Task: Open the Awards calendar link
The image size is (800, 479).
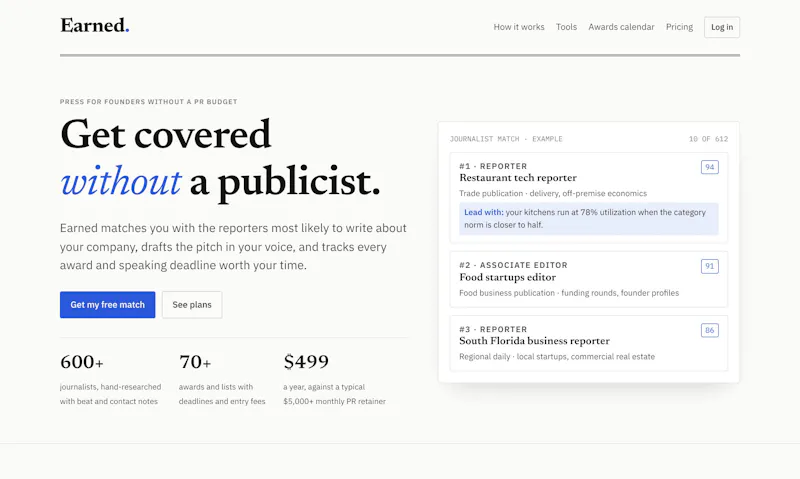Action: pyautogui.click(x=621, y=27)
